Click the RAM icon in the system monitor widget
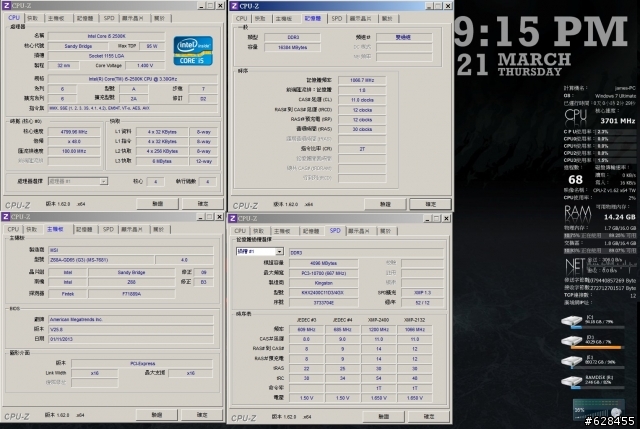This screenshot has width=640, height=429. click(x=578, y=213)
